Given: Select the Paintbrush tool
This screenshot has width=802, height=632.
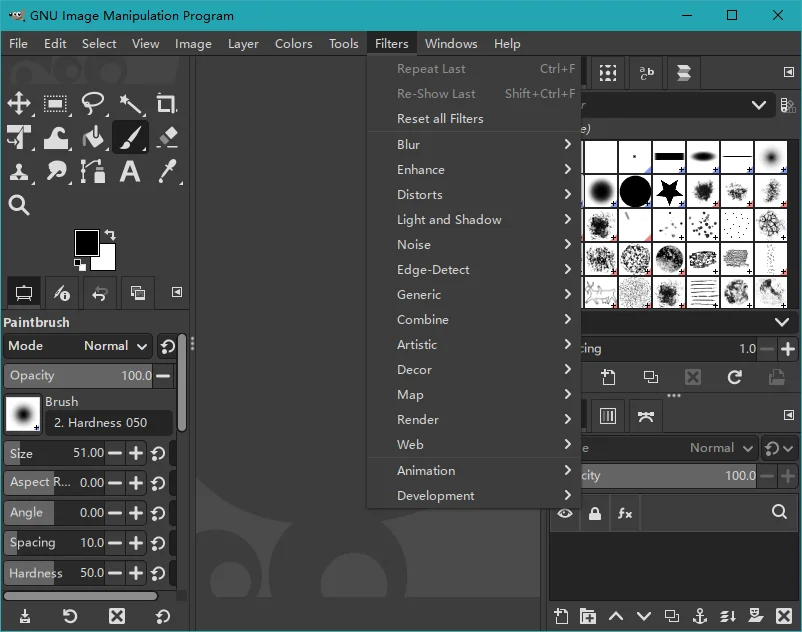Looking at the screenshot, I should point(130,137).
